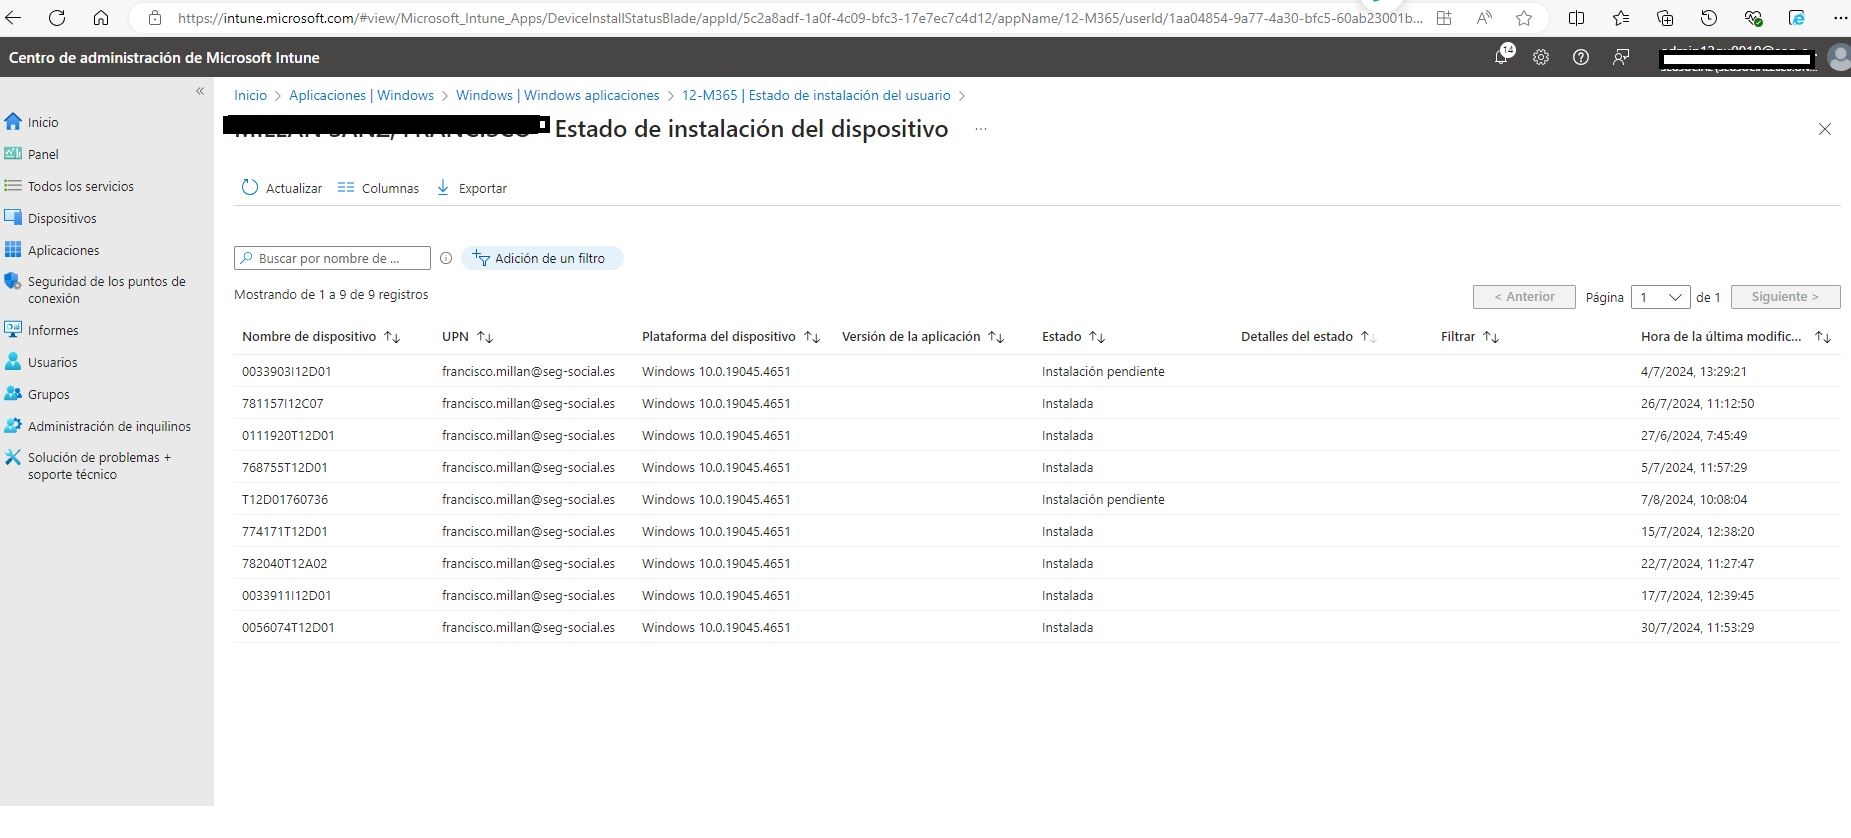The image size is (1851, 838).
Task: Click the Anterior pagination button
Action: click(x=1524, y=297)
